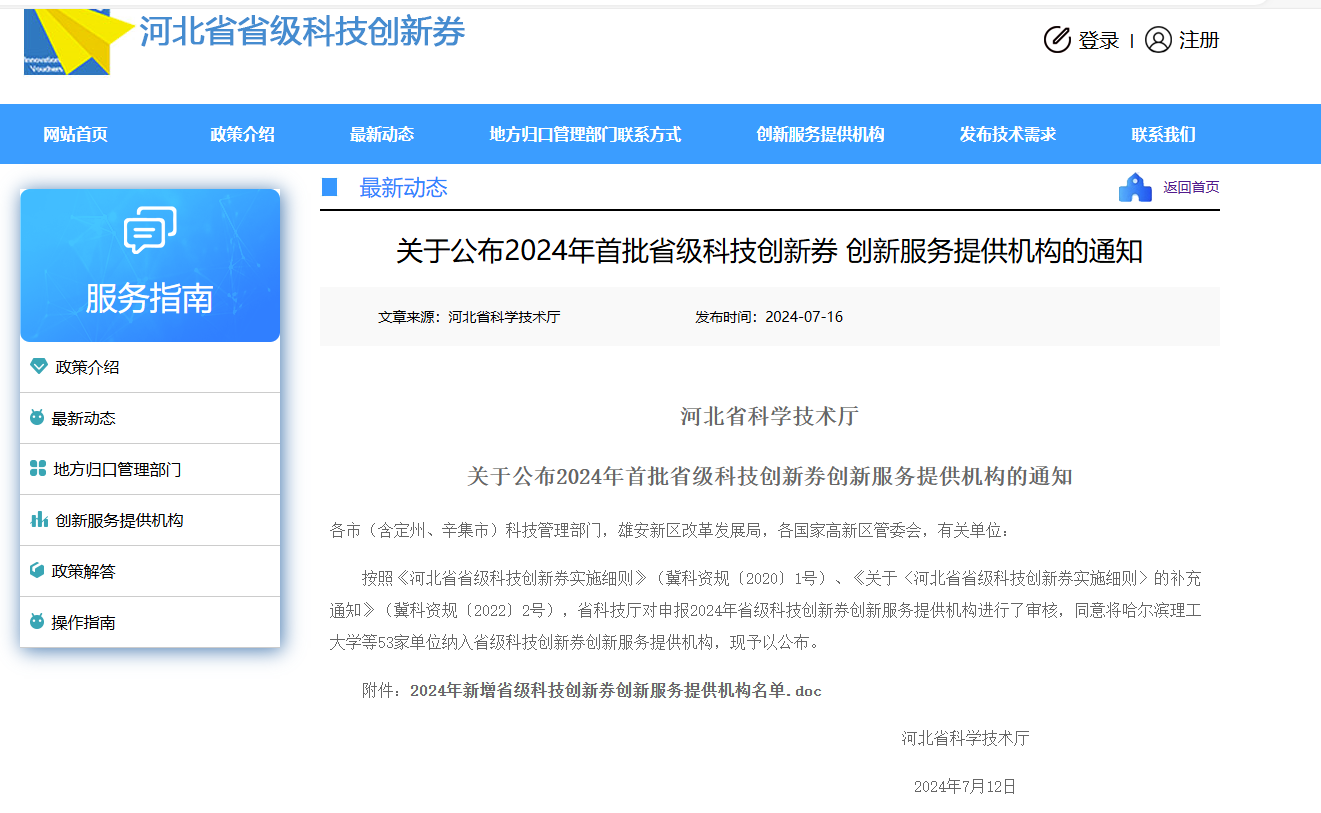Select 政策介绍 in the top navigation bar
The width and height of the screenshot is (1321, 813).
pos(242,134)
